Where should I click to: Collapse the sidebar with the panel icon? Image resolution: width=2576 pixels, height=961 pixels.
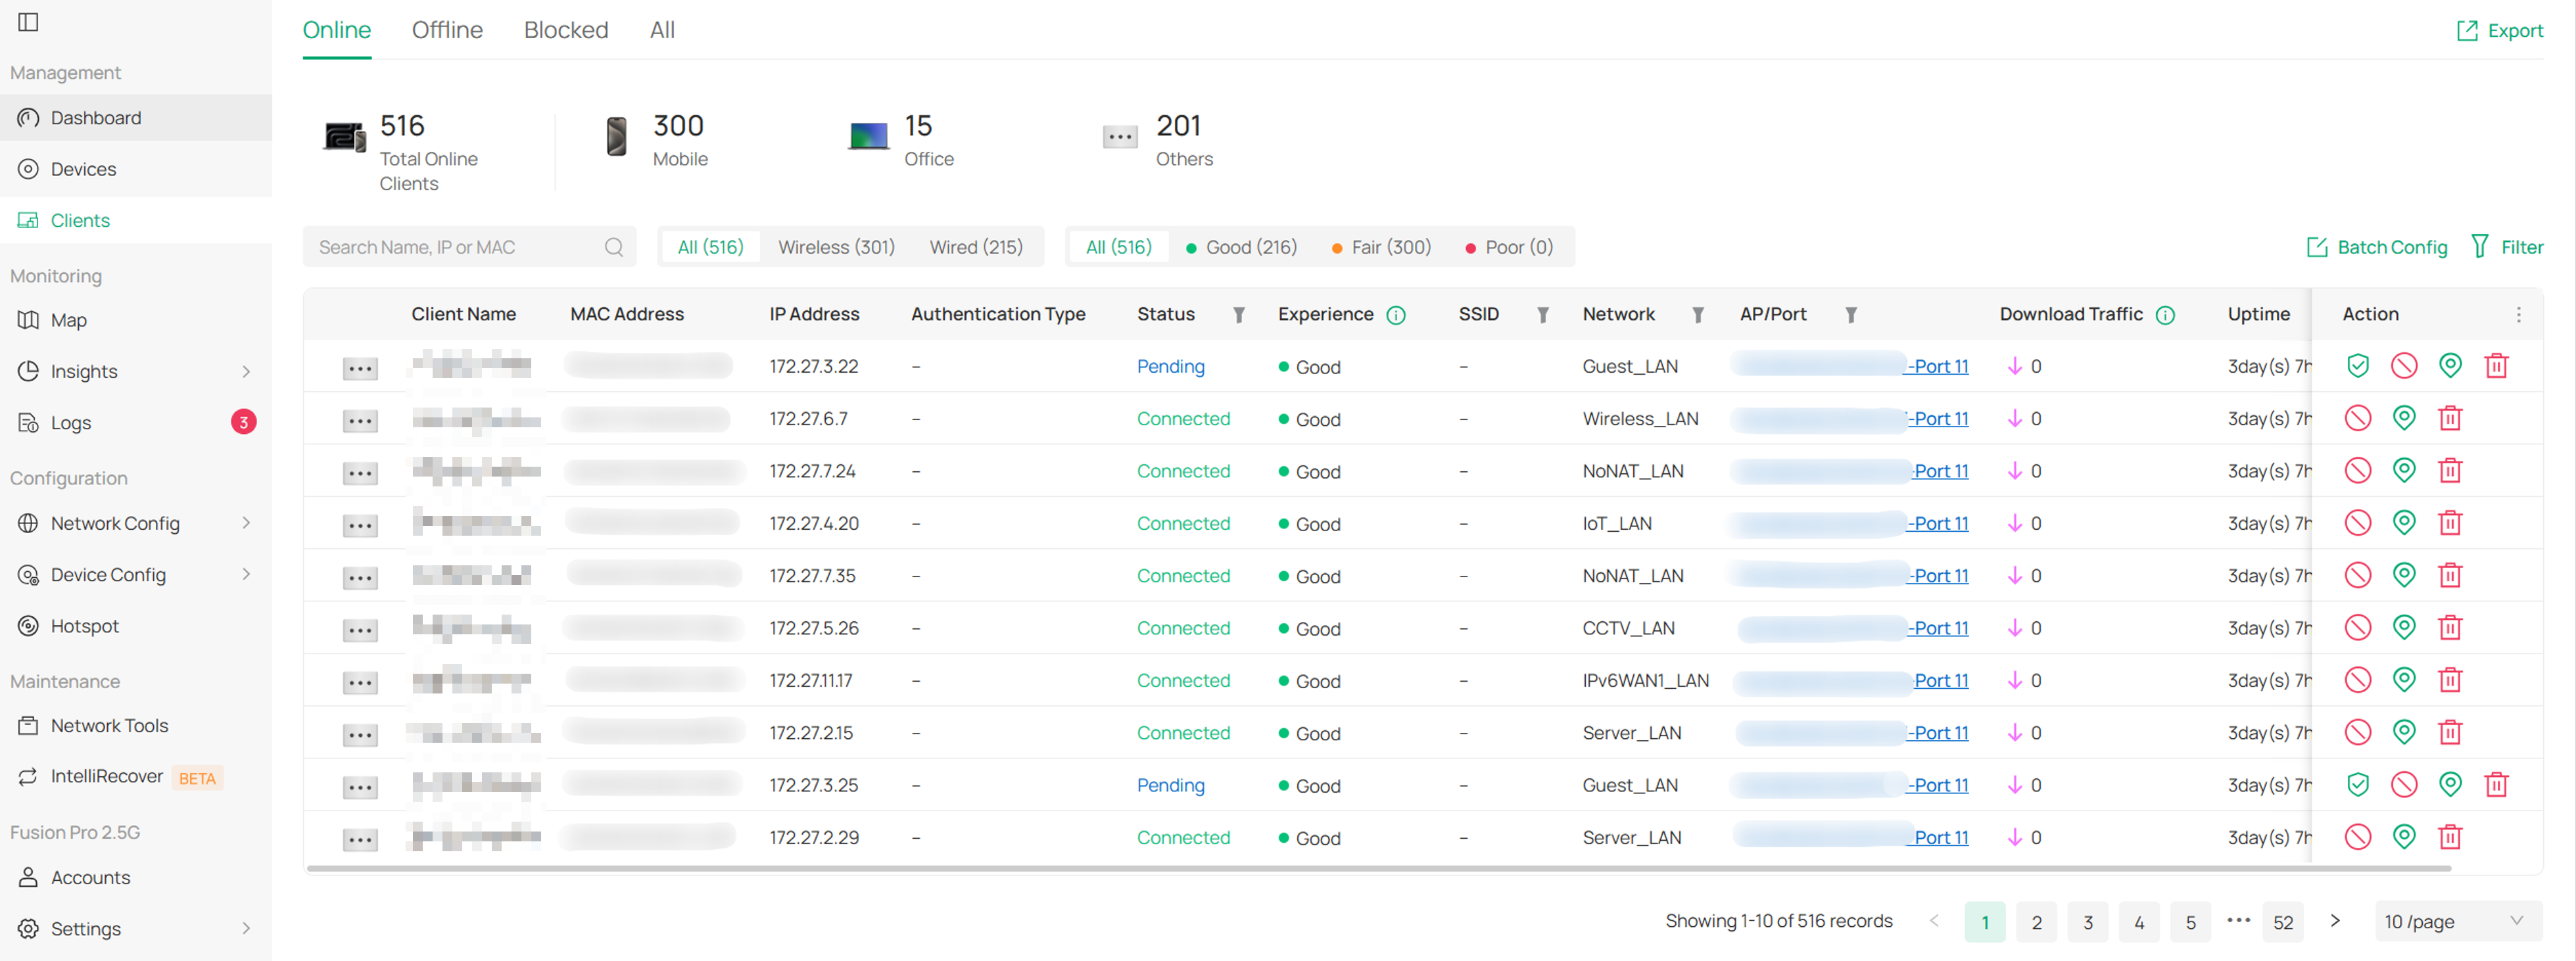pyautogui.click(x=28, y=22)
